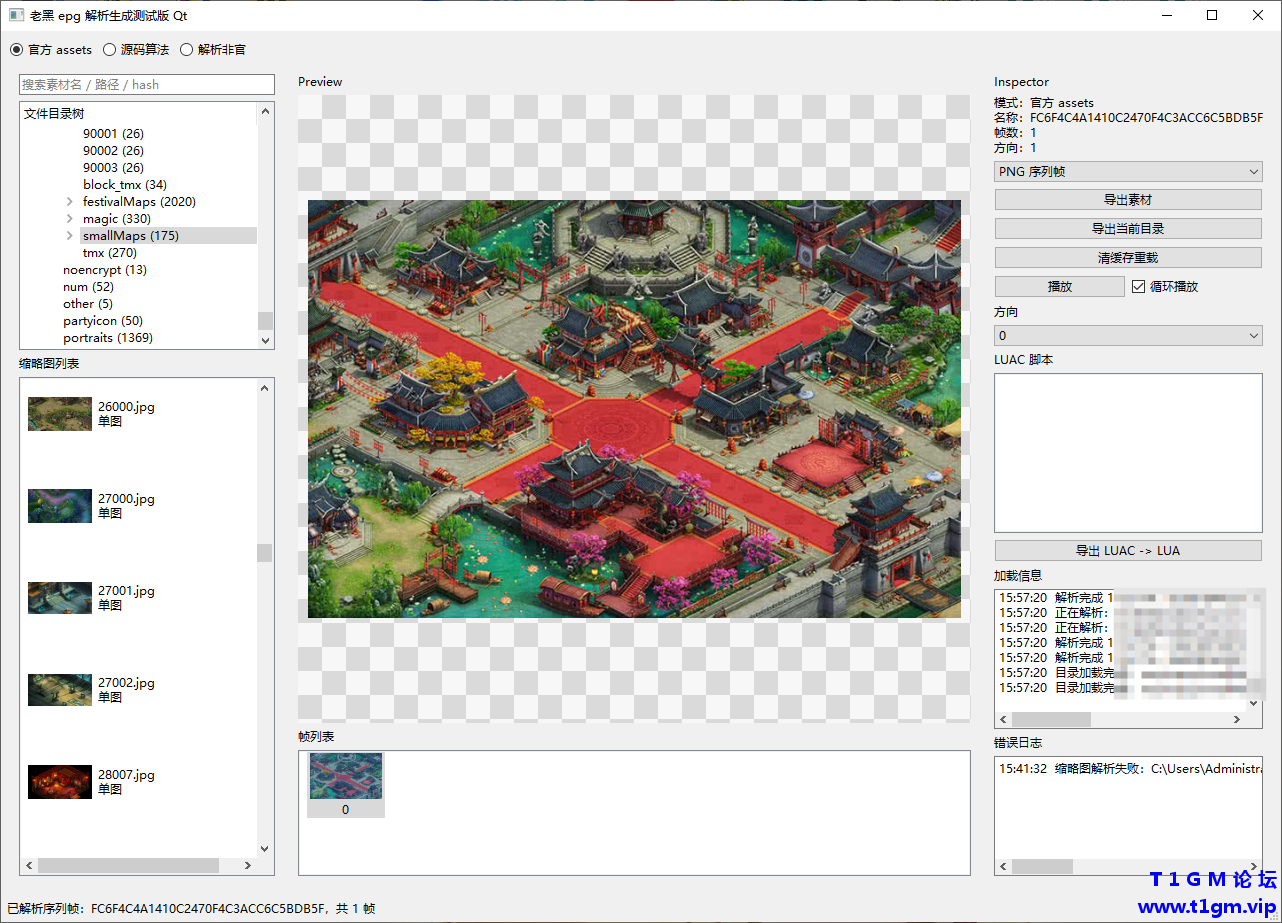The image size is (1282, 923).
Task: Click the thumbnail list's scroll-up arrow
Action: [x=265, y=388]
